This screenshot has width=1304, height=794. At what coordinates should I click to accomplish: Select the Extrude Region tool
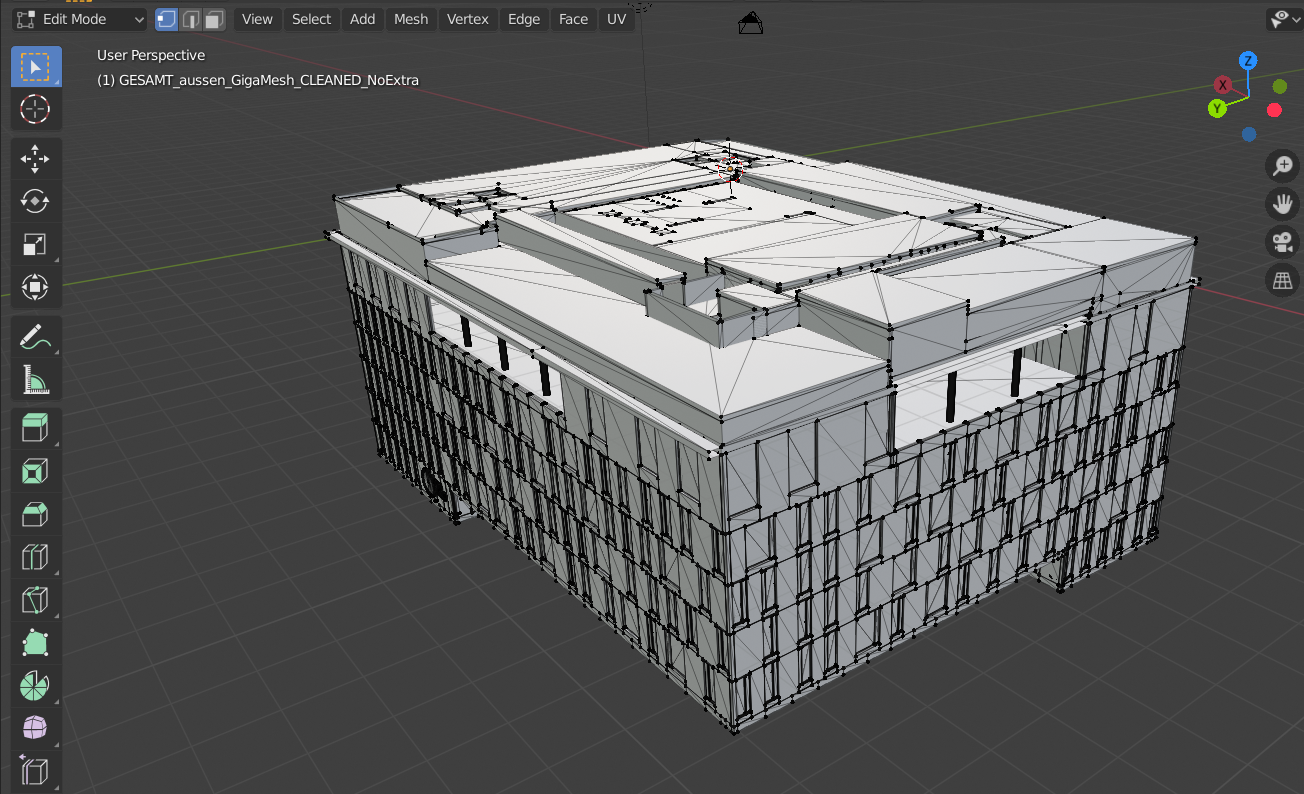[36, 429]
